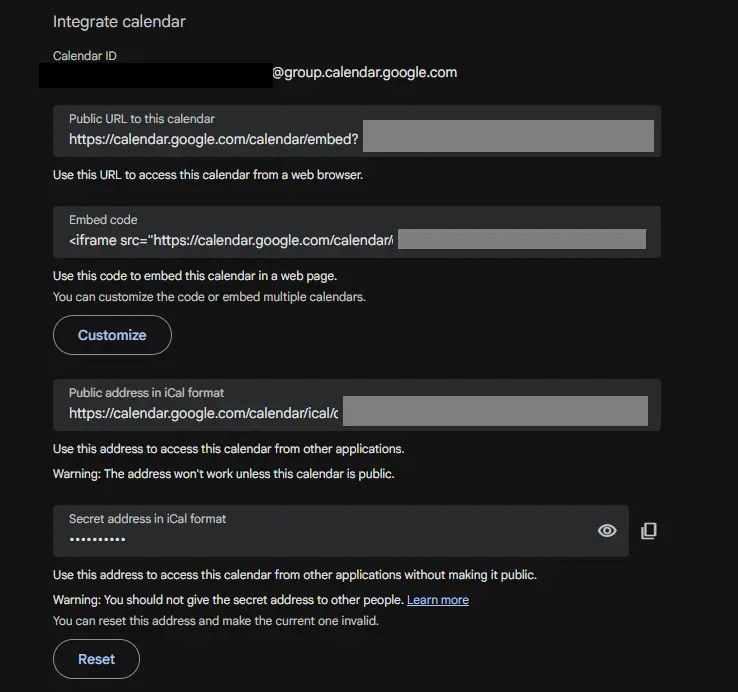Click the Integrate calendar heading
The image size is (738, 692).
click(119, 22)
